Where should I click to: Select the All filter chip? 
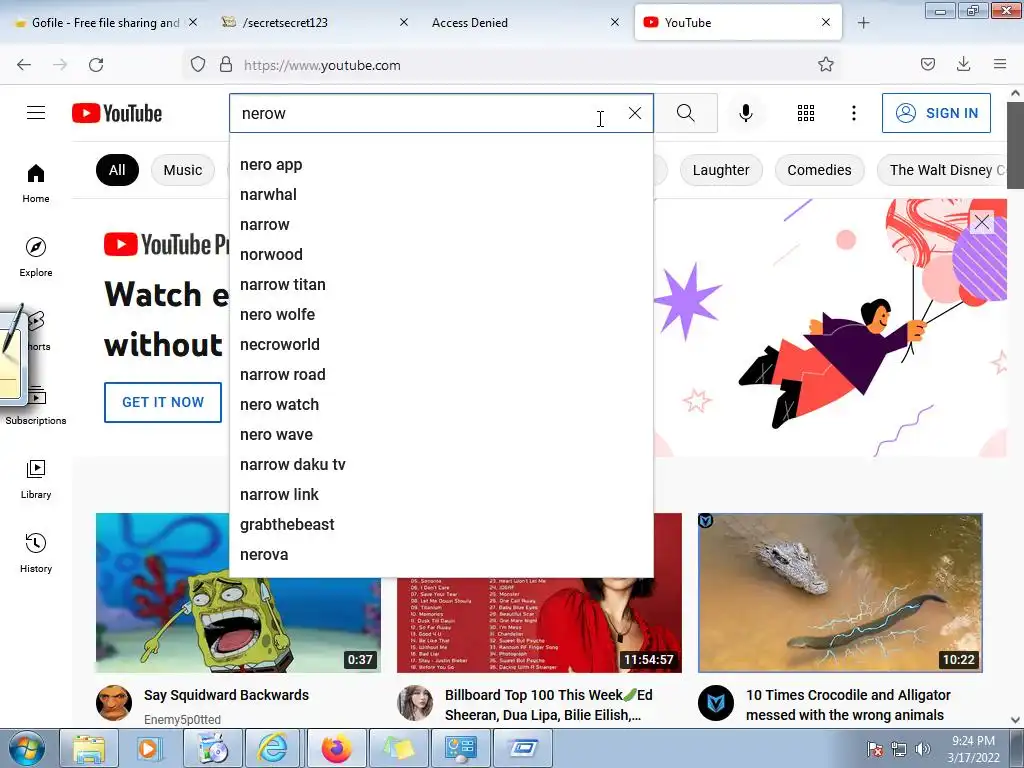[117, 170]
